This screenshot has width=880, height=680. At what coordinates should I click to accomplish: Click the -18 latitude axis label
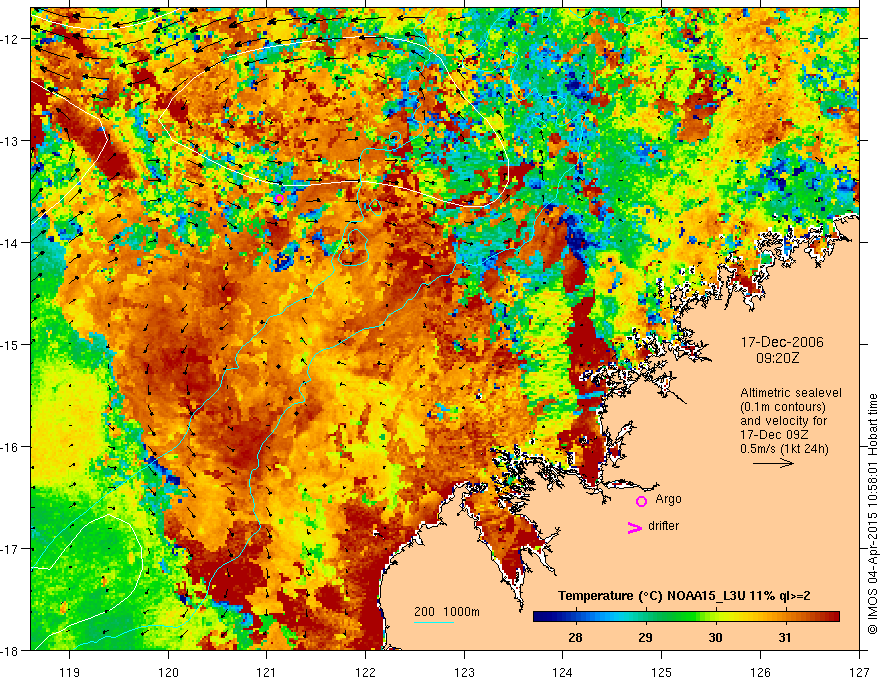pos(11,650)
